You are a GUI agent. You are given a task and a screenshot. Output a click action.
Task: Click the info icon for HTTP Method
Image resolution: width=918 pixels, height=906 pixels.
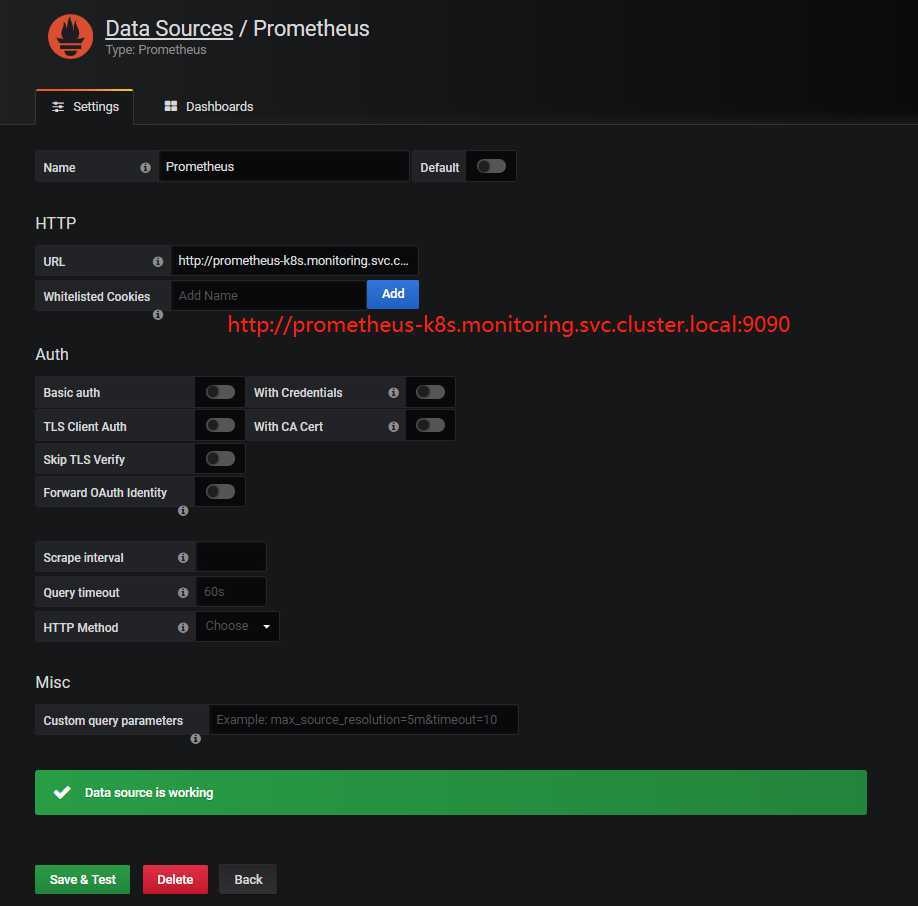[183, 627]
